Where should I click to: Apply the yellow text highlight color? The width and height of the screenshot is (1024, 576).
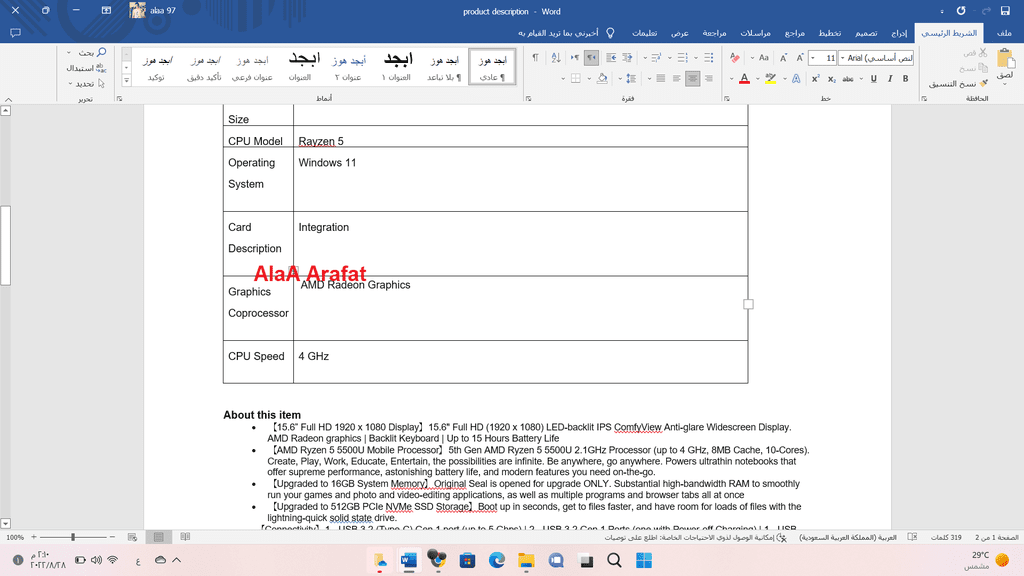pos(771,78)
